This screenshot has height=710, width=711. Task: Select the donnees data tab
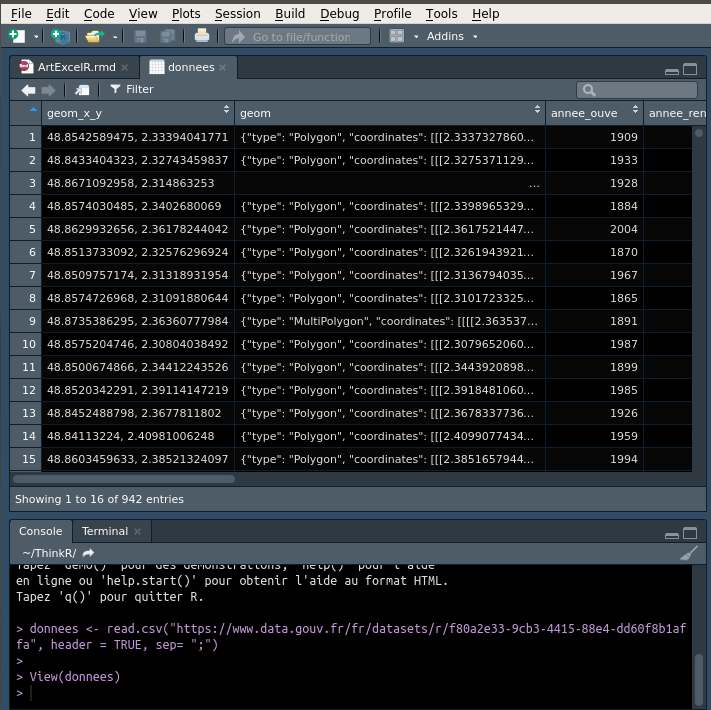point(187,68)
